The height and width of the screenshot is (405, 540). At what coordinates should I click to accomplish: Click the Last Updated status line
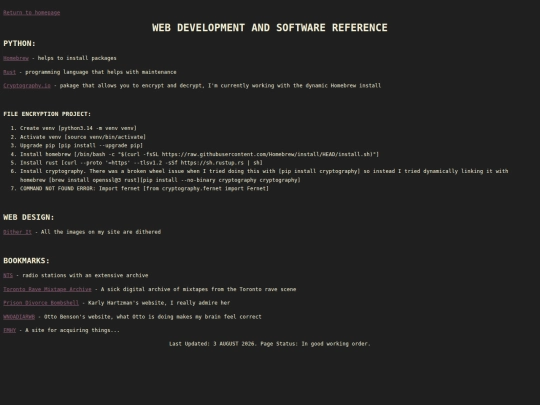point(270,344)
